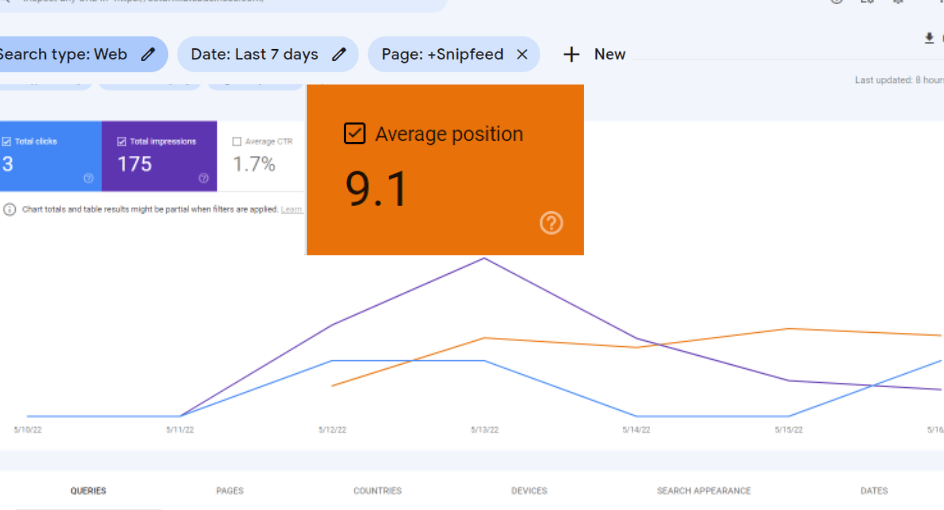Enable the Average CTR checkbox
The height and width of the screenshot is (510, 944).
point(237,141)
